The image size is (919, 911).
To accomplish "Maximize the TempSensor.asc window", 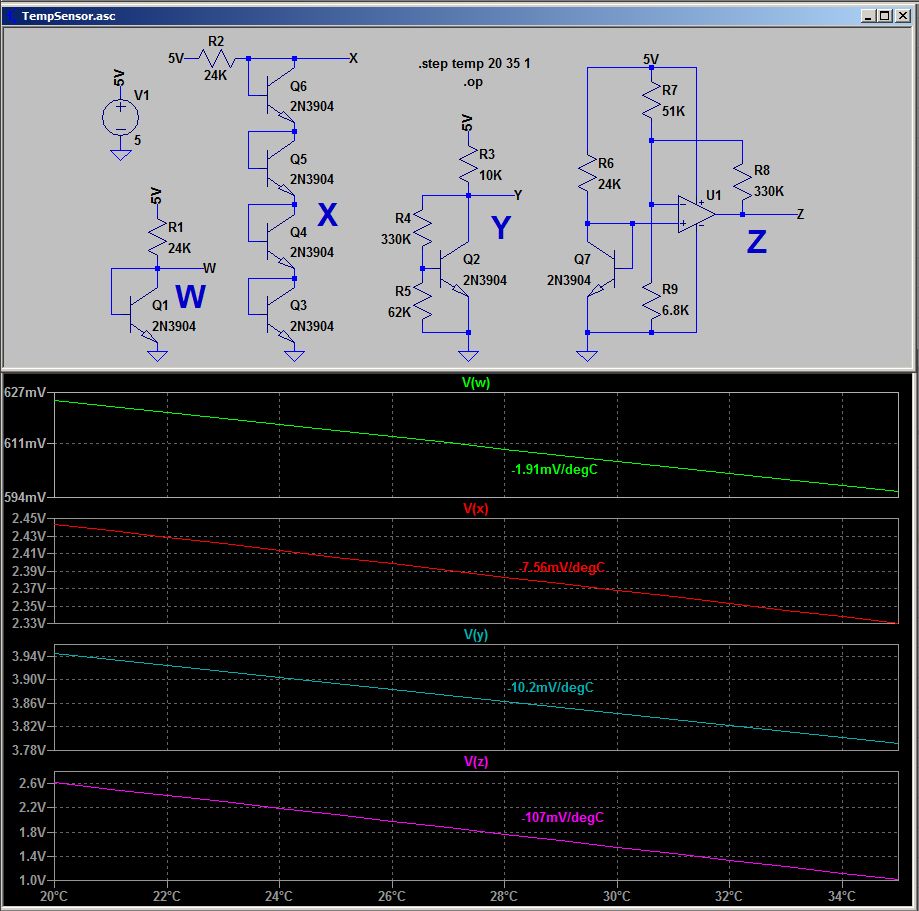I will (x=885, y=16).
